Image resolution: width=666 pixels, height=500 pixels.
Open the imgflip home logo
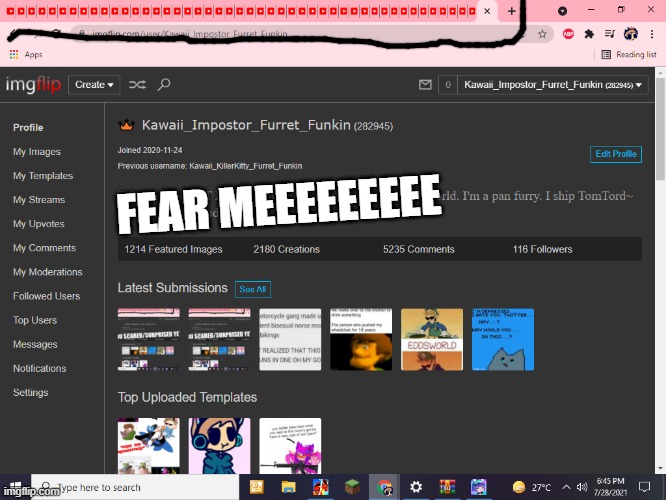[x=33, y=85]
